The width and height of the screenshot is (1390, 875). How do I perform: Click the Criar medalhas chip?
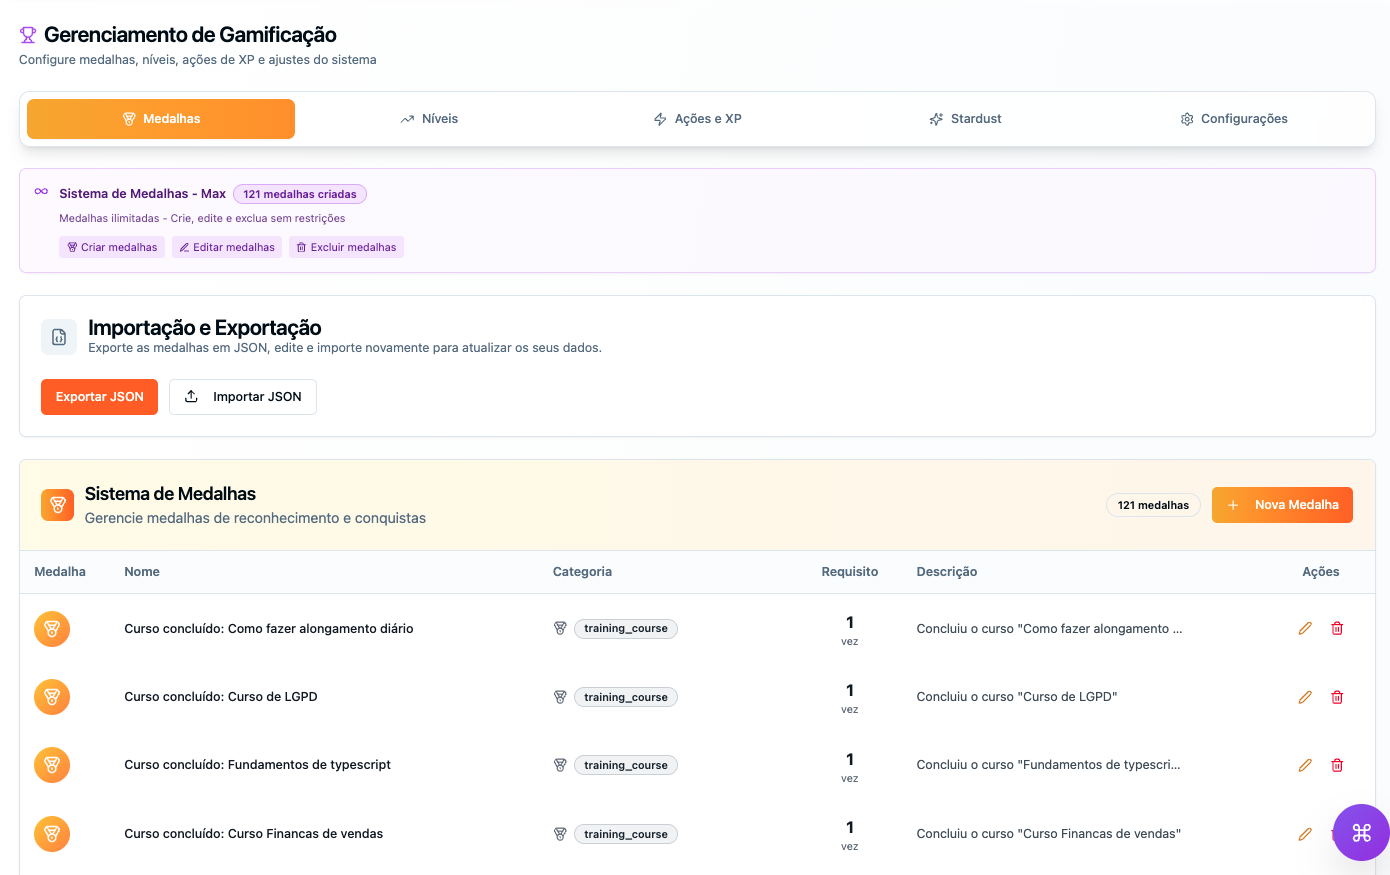coord(112,247)
